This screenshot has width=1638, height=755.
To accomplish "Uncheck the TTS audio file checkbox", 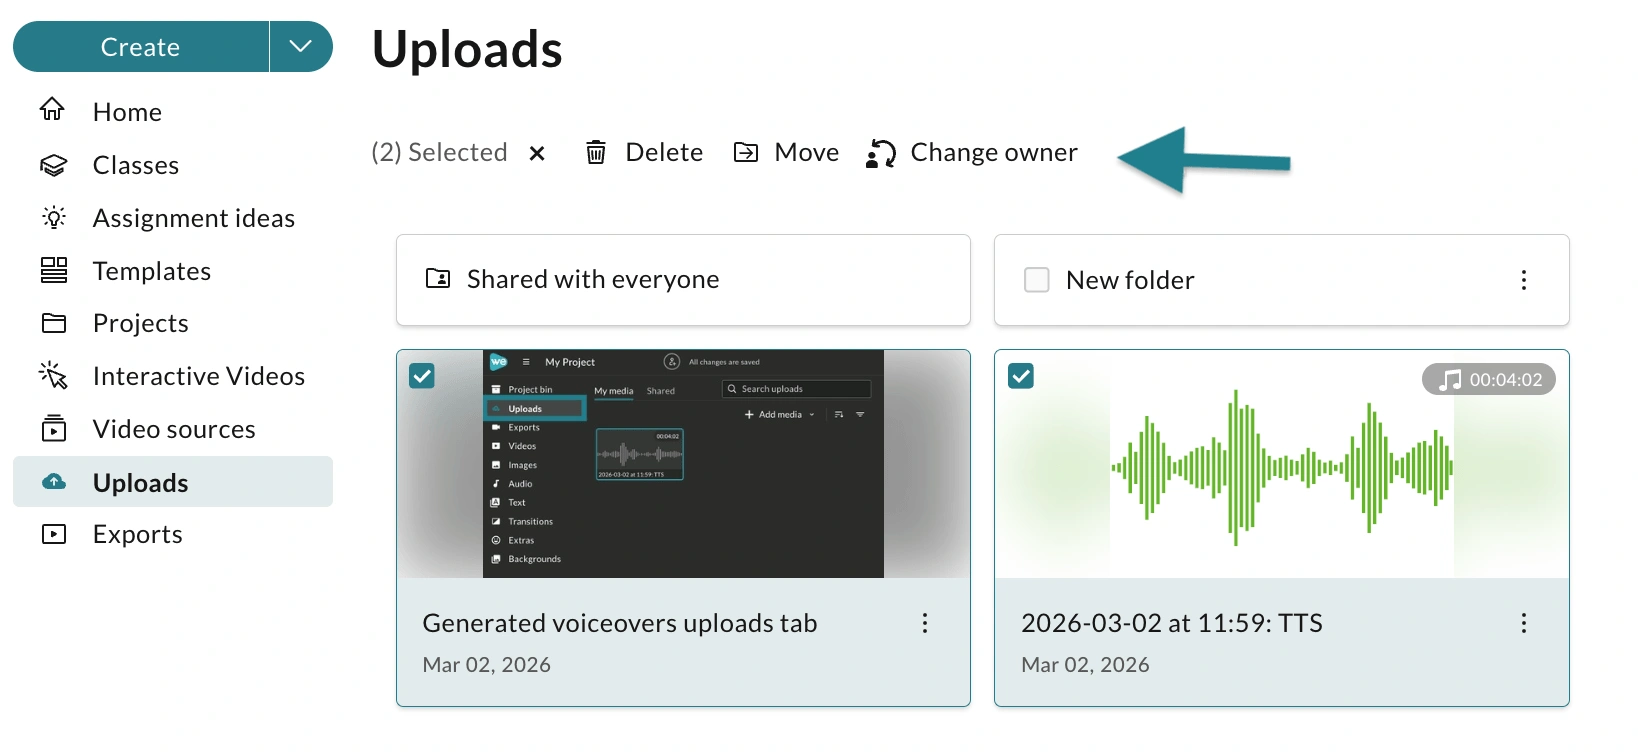I will tap(1021, 376).
